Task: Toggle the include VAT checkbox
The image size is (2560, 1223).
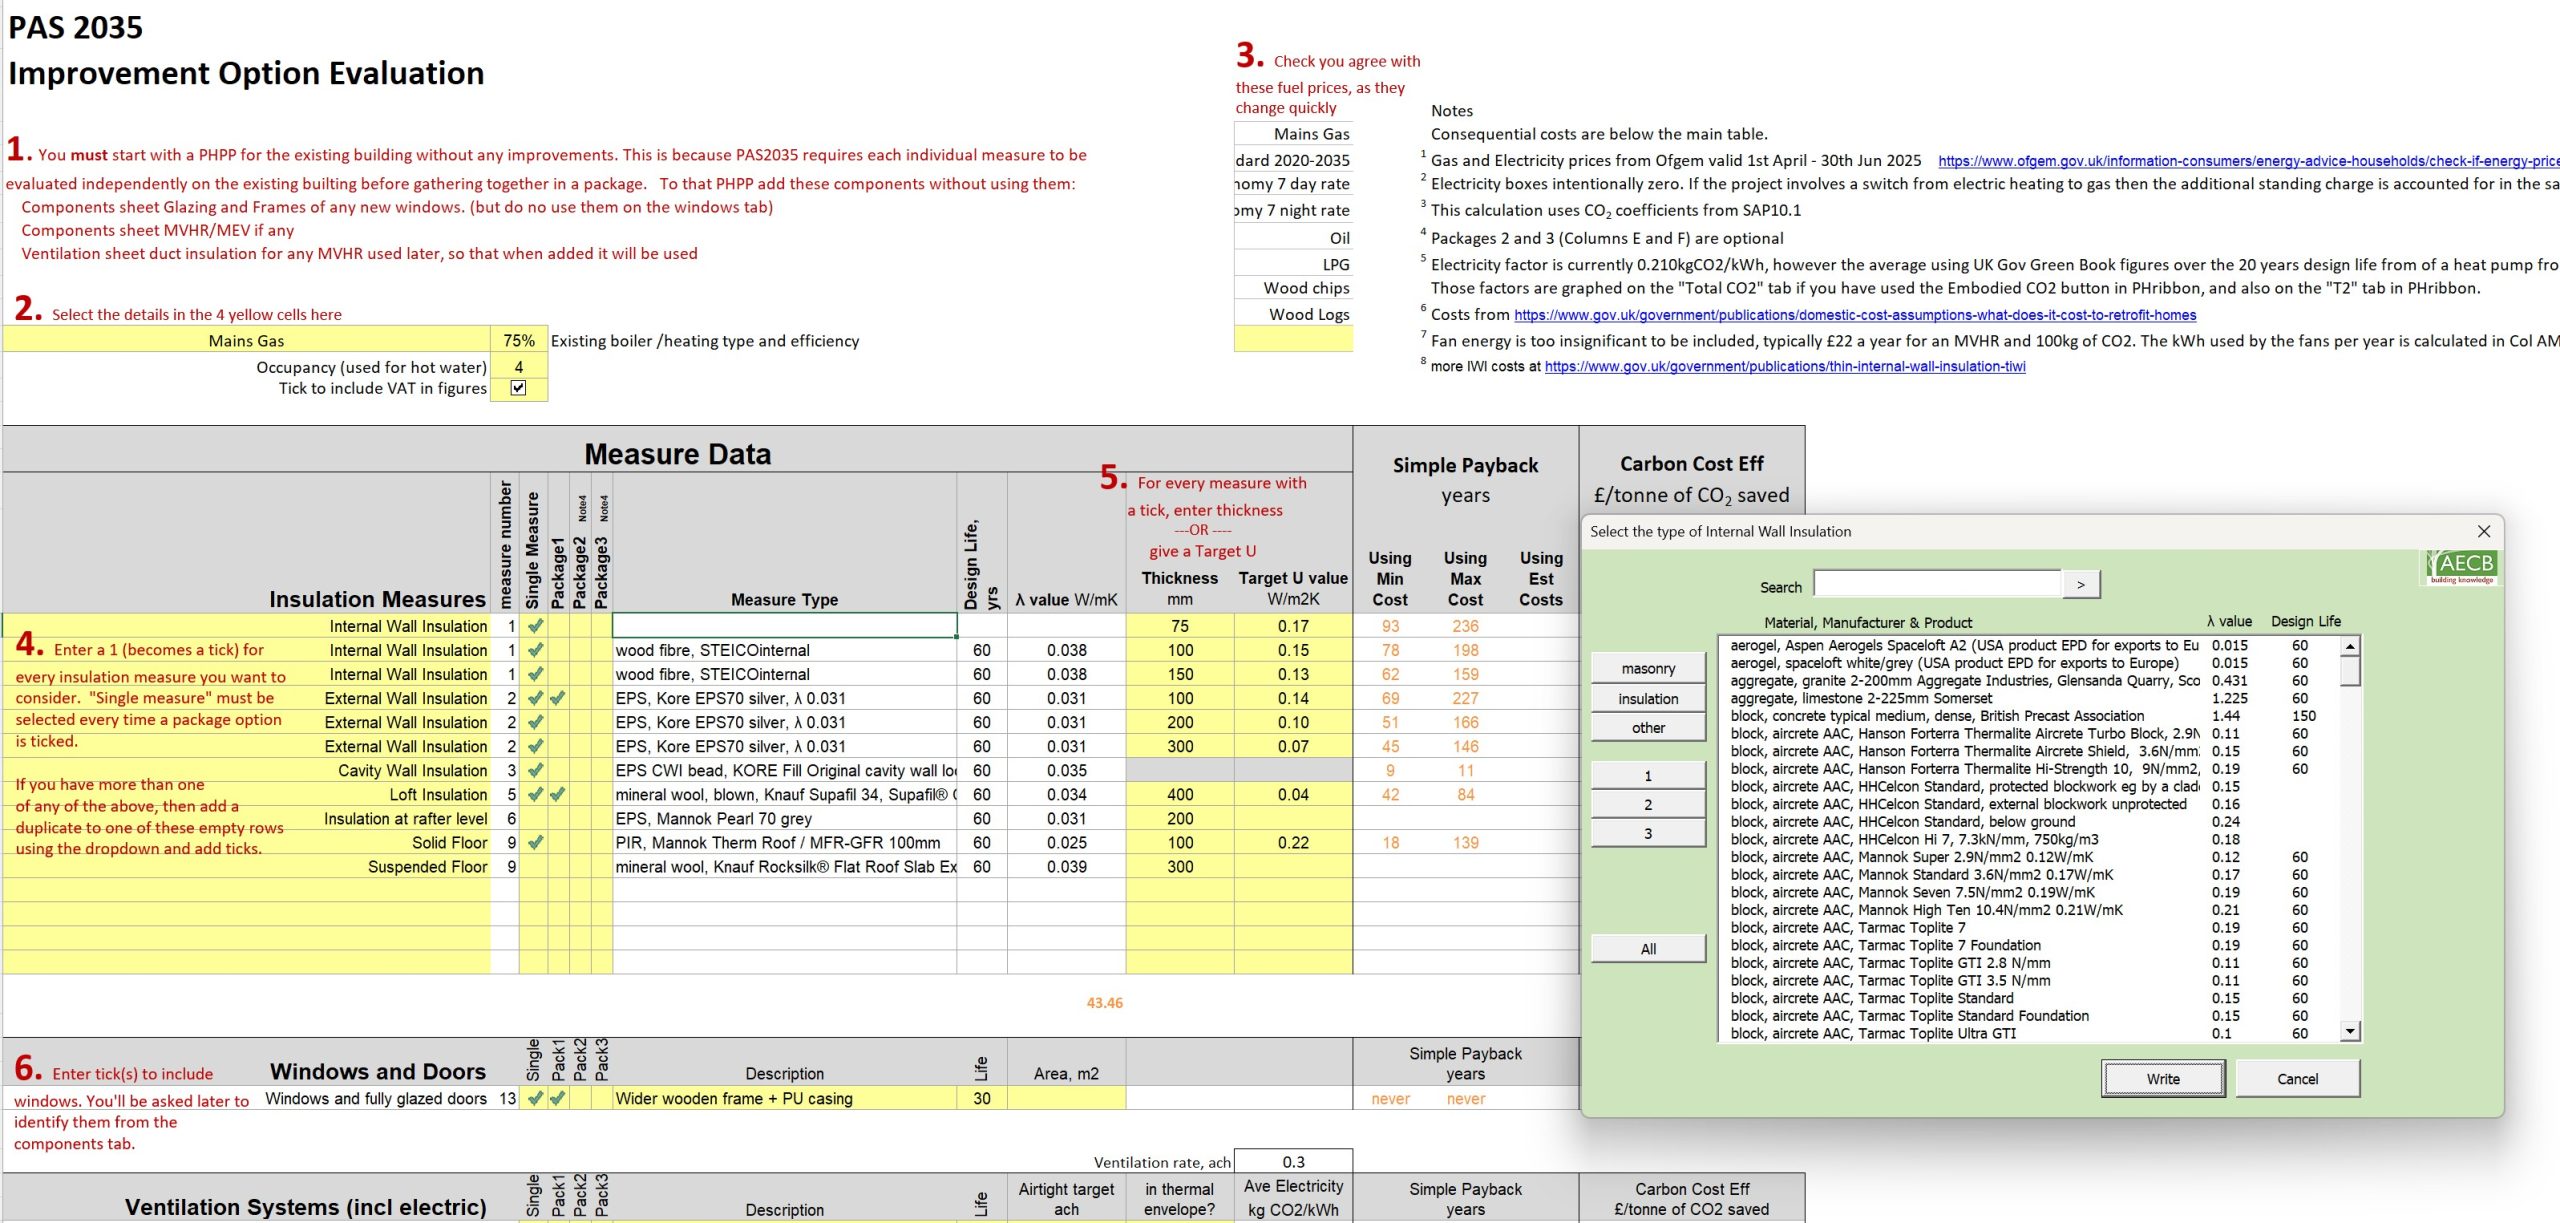Action: pyautogui.click(x=518, y=388)
